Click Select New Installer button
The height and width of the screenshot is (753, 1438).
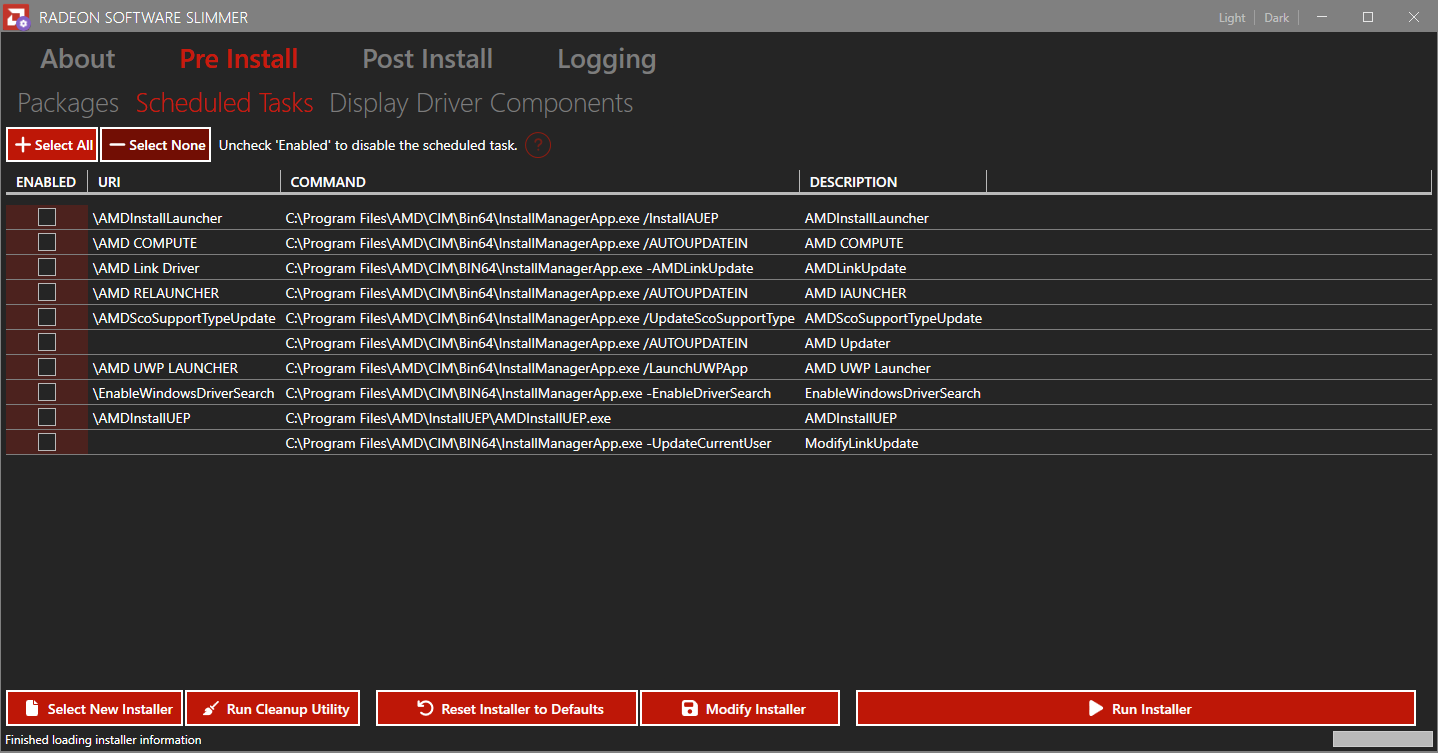pyautogui.click(x=95, y=709)
